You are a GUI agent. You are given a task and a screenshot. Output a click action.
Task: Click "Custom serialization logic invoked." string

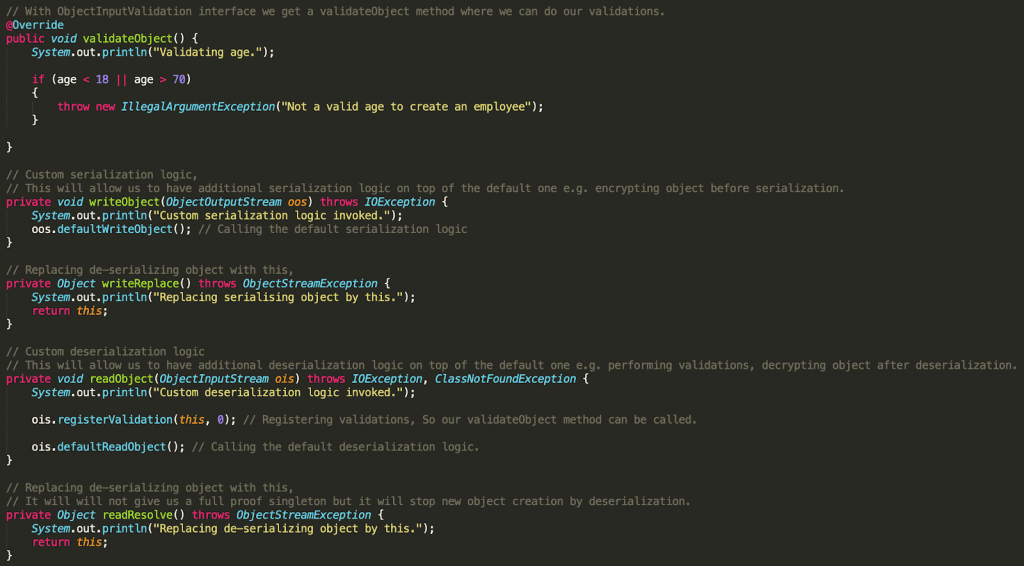274,215
